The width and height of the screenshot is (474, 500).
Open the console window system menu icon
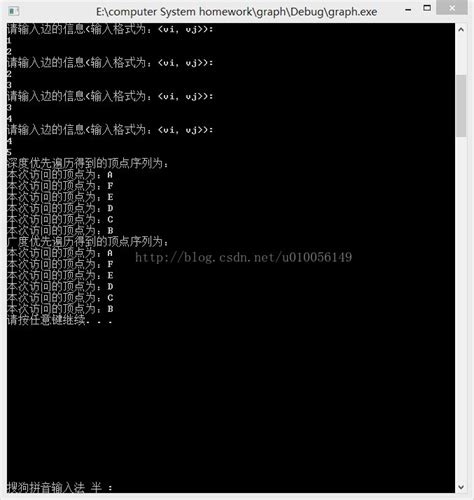(x=13, y=11)
